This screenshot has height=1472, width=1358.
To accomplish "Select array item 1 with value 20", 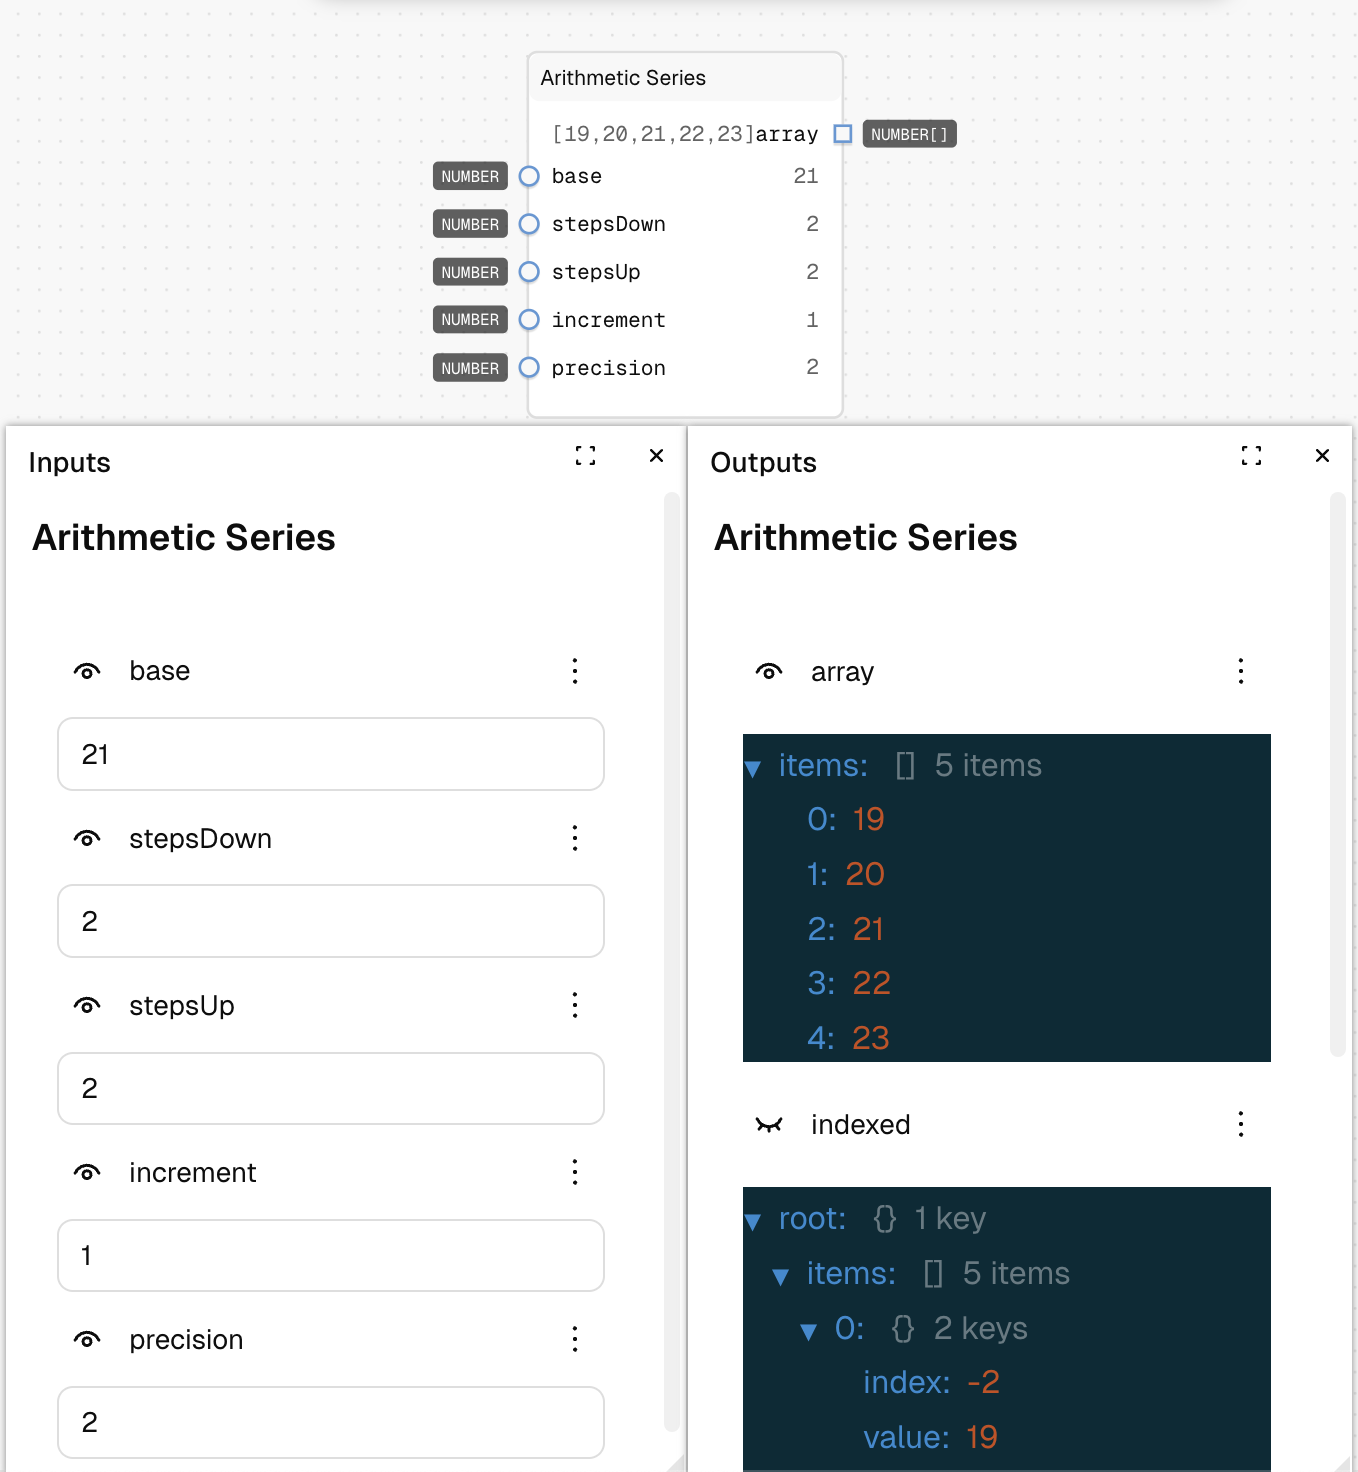I will pos(846,874).
